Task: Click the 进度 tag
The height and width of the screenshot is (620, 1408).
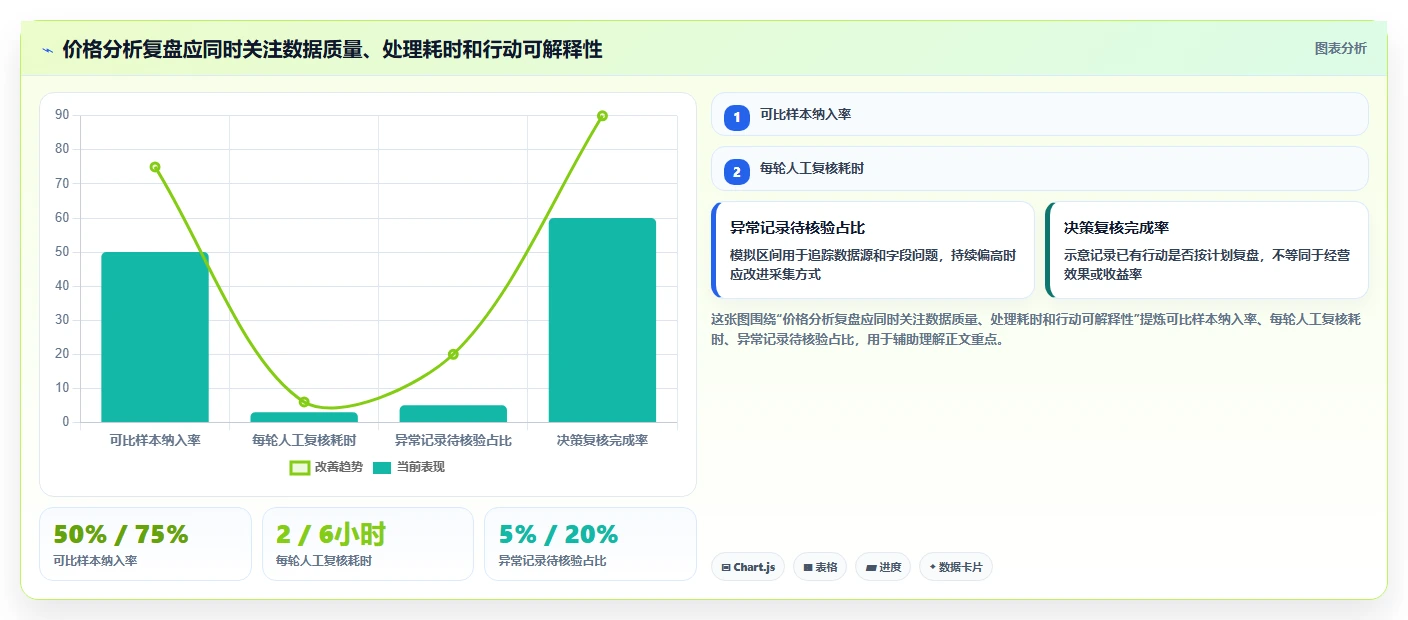Action: pyautogui.click(x=883, y=567)
